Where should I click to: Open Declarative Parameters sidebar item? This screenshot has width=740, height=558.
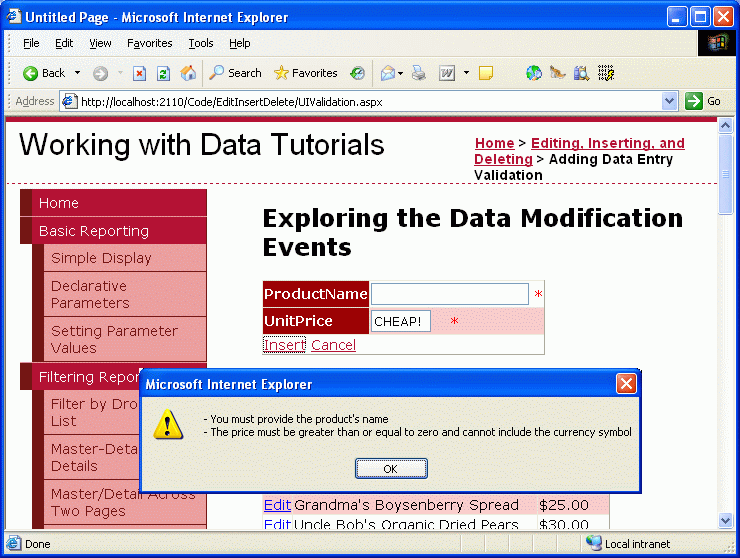pos(125,294)
